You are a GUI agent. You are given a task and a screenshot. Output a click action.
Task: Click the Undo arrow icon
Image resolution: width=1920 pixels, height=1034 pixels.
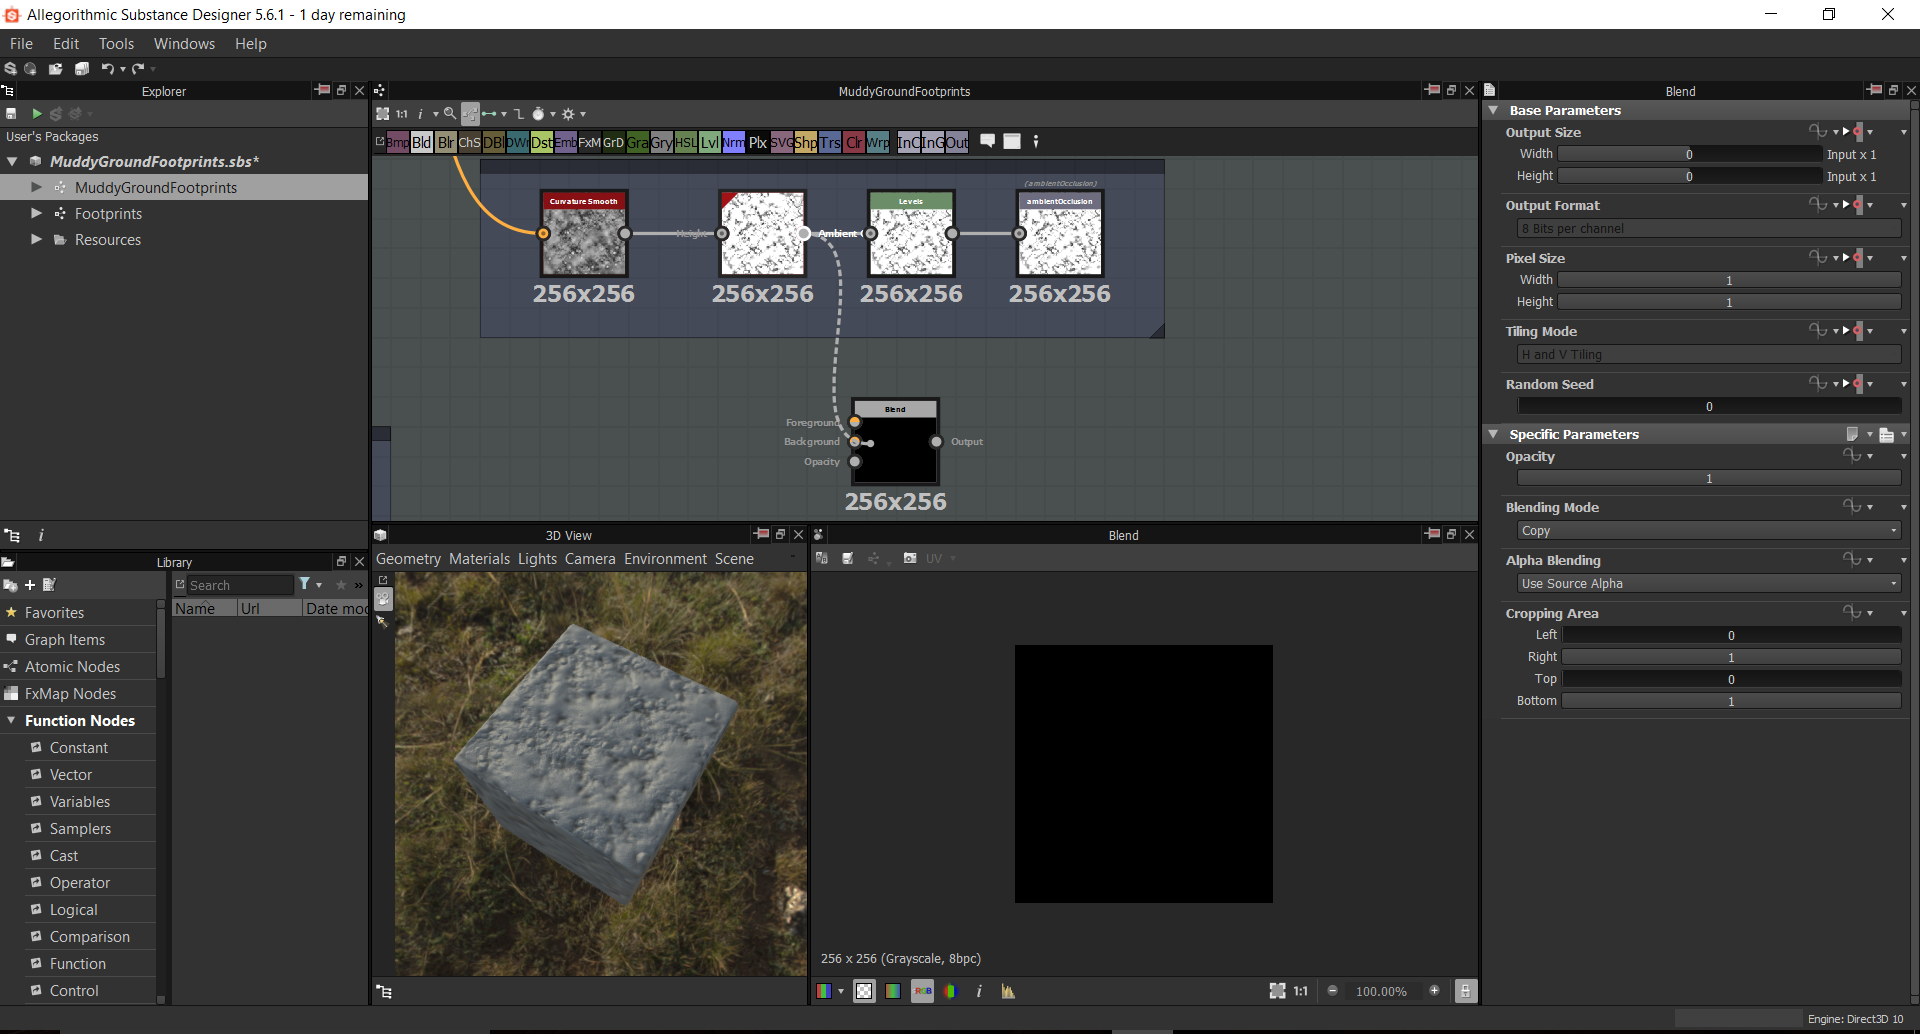coord(107,69)
